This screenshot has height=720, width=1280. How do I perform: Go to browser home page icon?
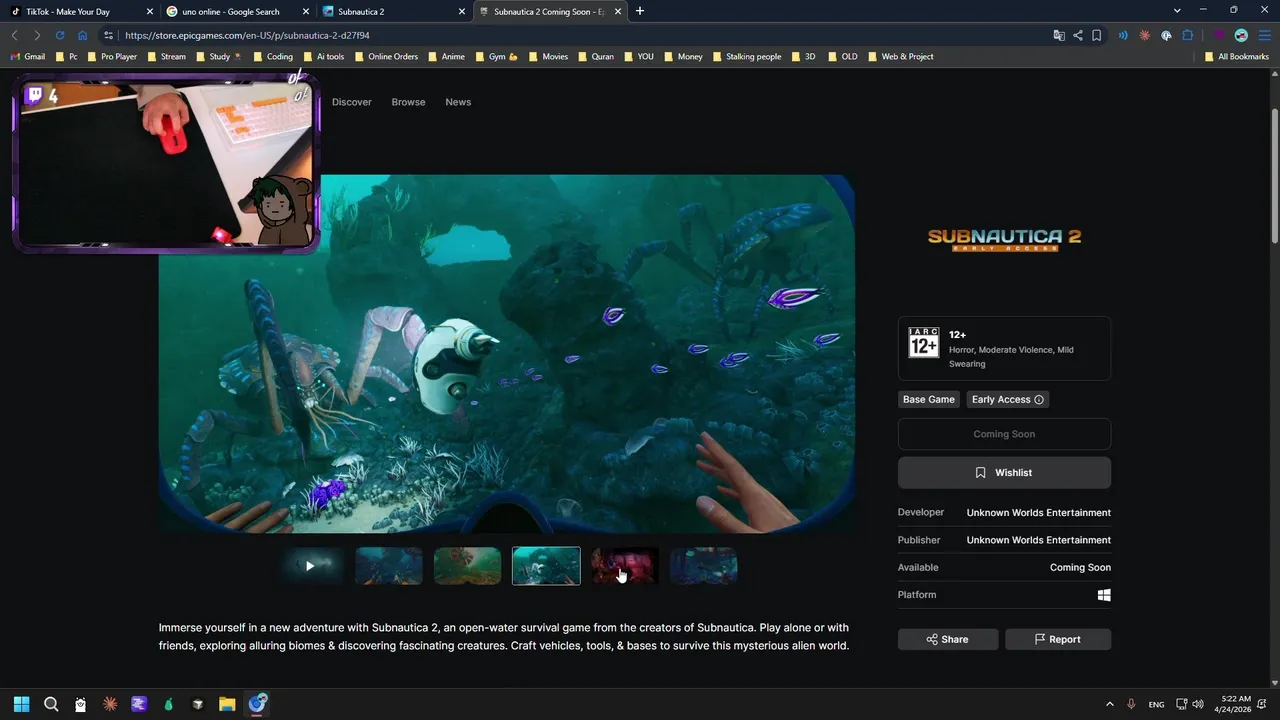(83, 35)
